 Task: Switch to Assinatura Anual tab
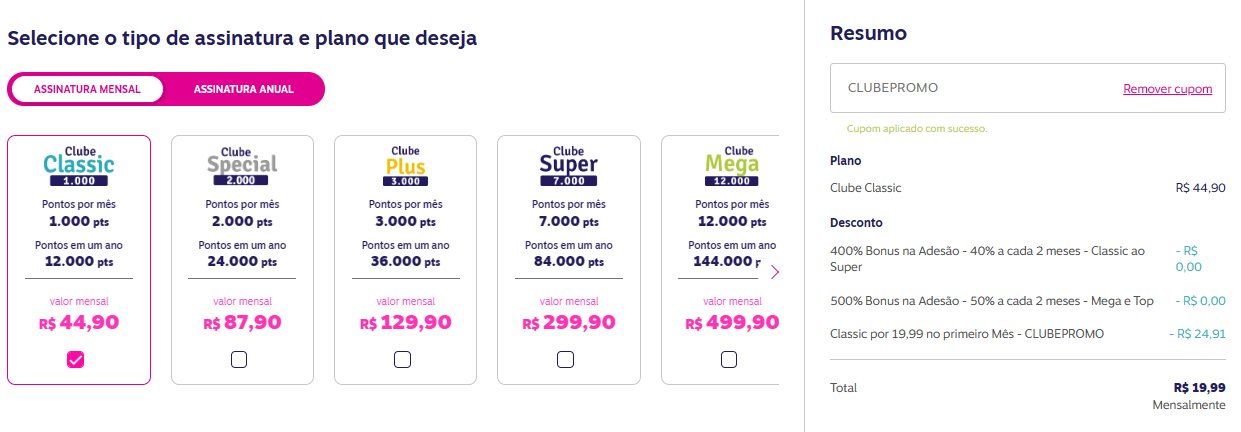pyautogui.click(x=243, y=89)
